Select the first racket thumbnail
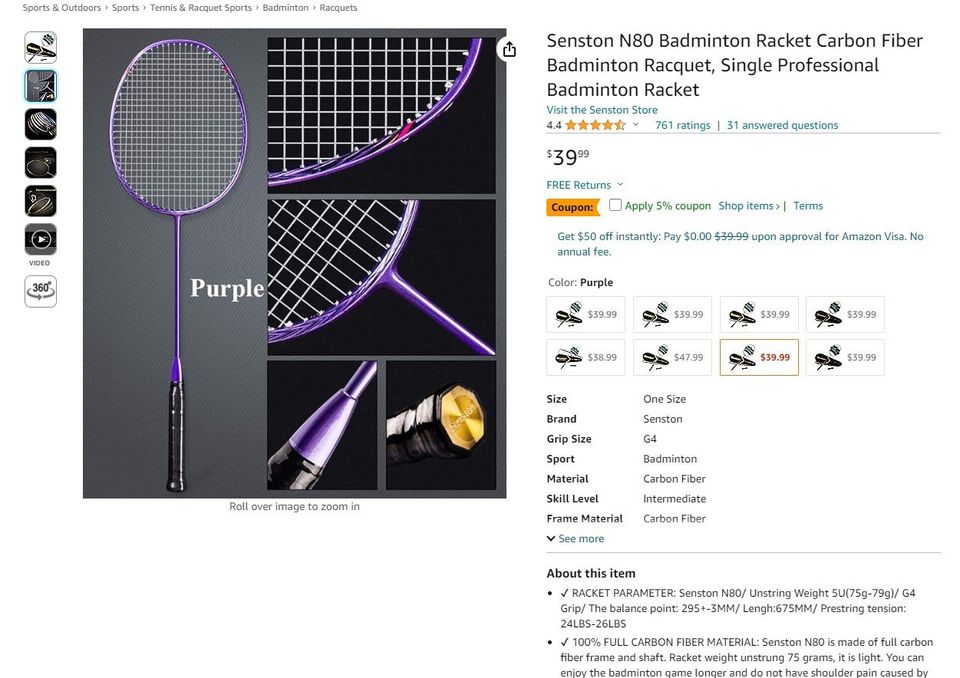960x678 pixels. tap(40, 47)
